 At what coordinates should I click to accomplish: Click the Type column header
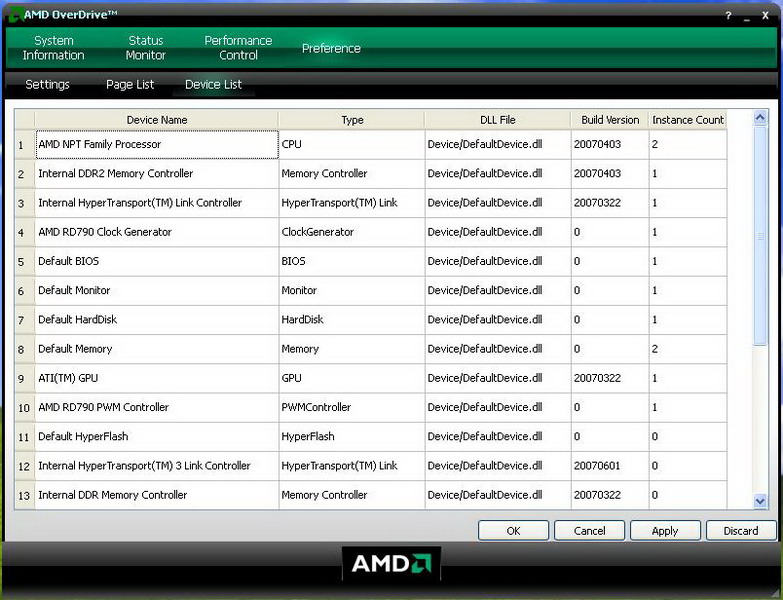[x=352, y=120]
